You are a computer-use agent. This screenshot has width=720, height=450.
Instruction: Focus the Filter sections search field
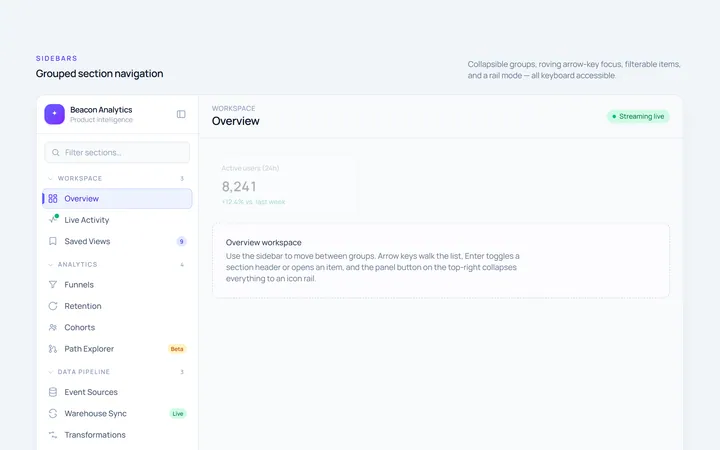pos(117,152)
